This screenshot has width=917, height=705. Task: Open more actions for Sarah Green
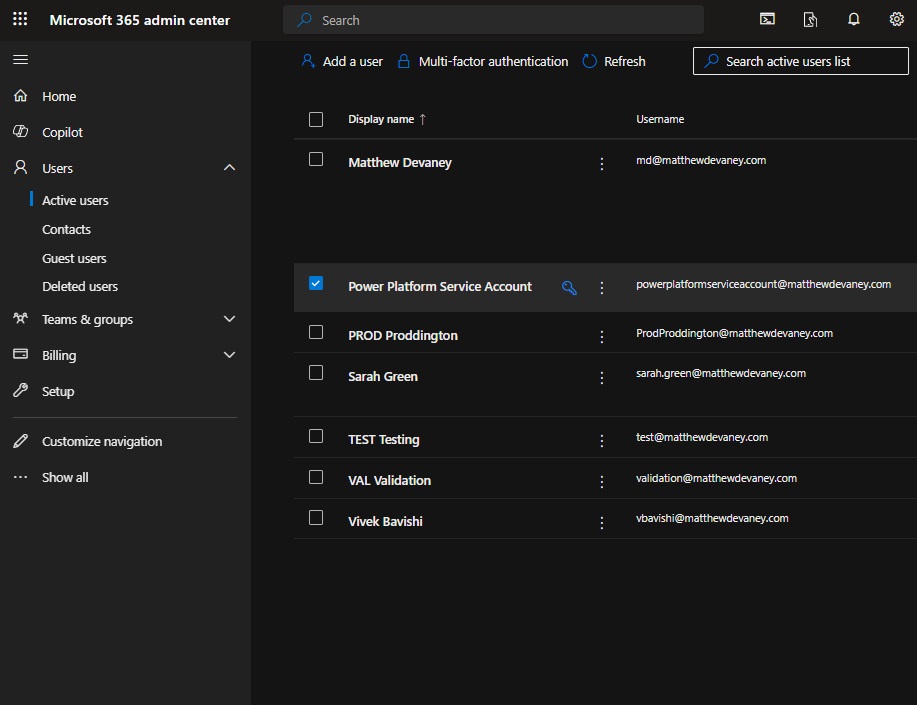pos(602,377)
